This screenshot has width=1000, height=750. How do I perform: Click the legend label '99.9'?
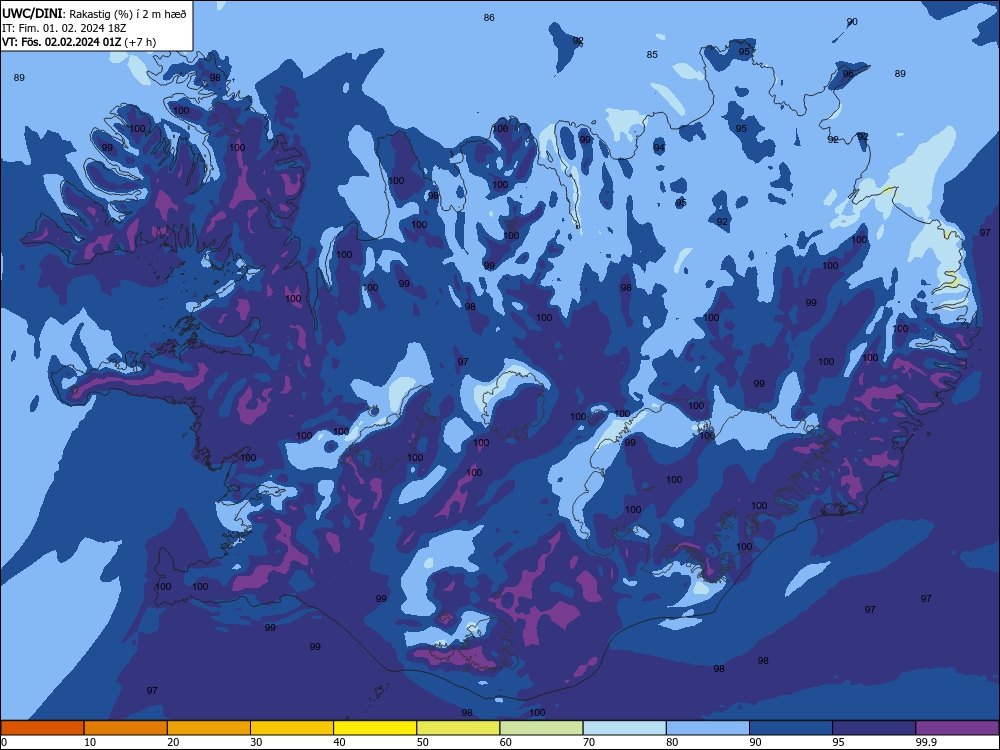[925, 742]
